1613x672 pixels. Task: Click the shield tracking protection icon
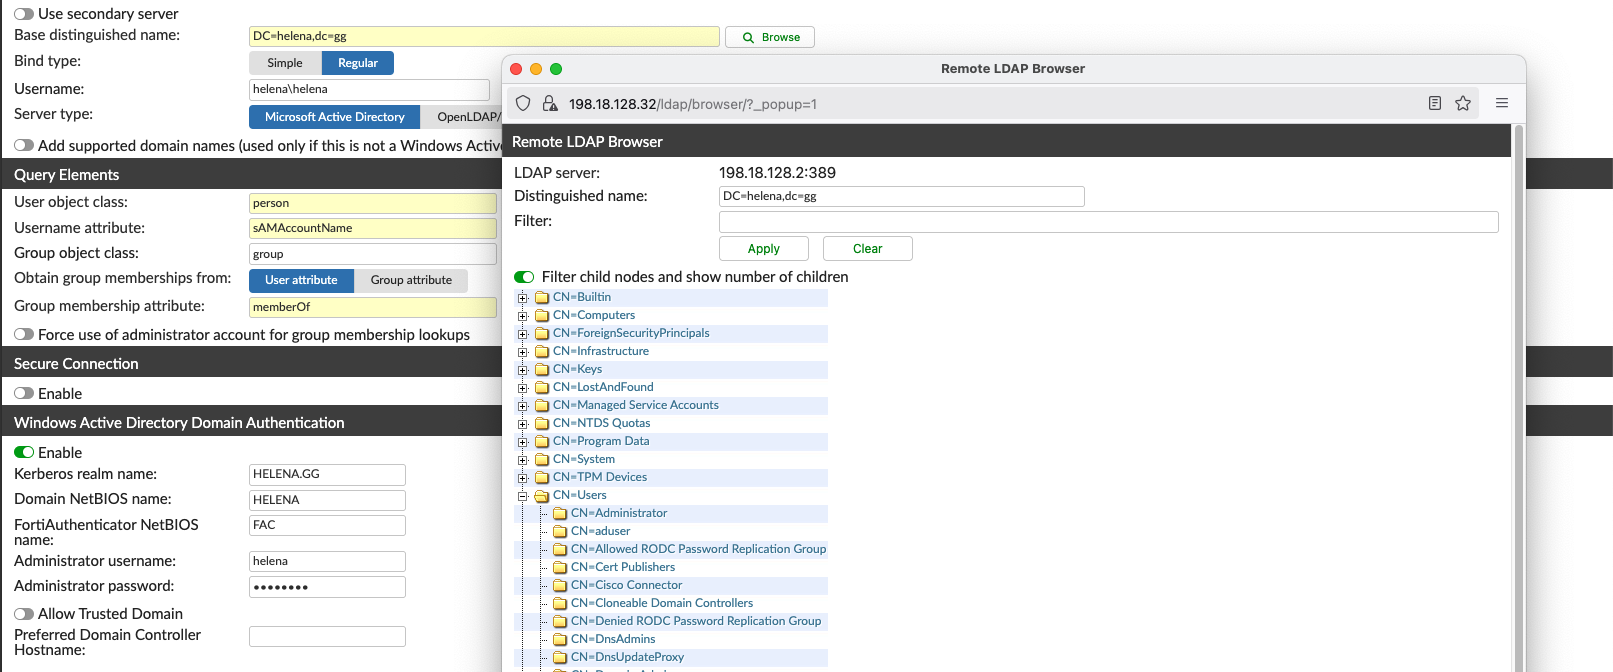coord(523,103)
